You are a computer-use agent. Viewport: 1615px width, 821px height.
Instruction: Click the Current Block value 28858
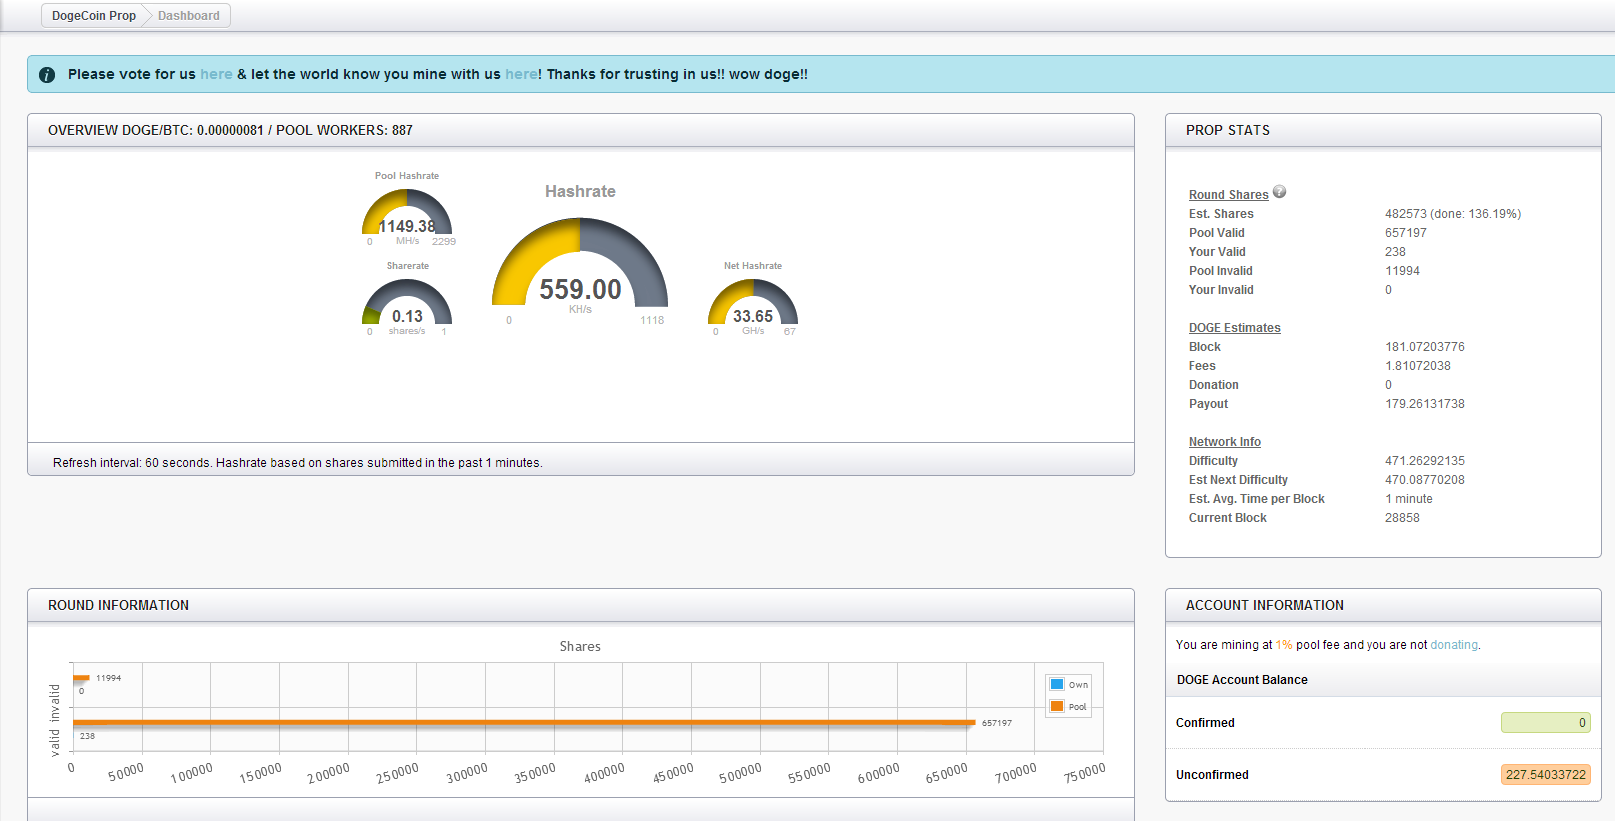[1402, 518]
